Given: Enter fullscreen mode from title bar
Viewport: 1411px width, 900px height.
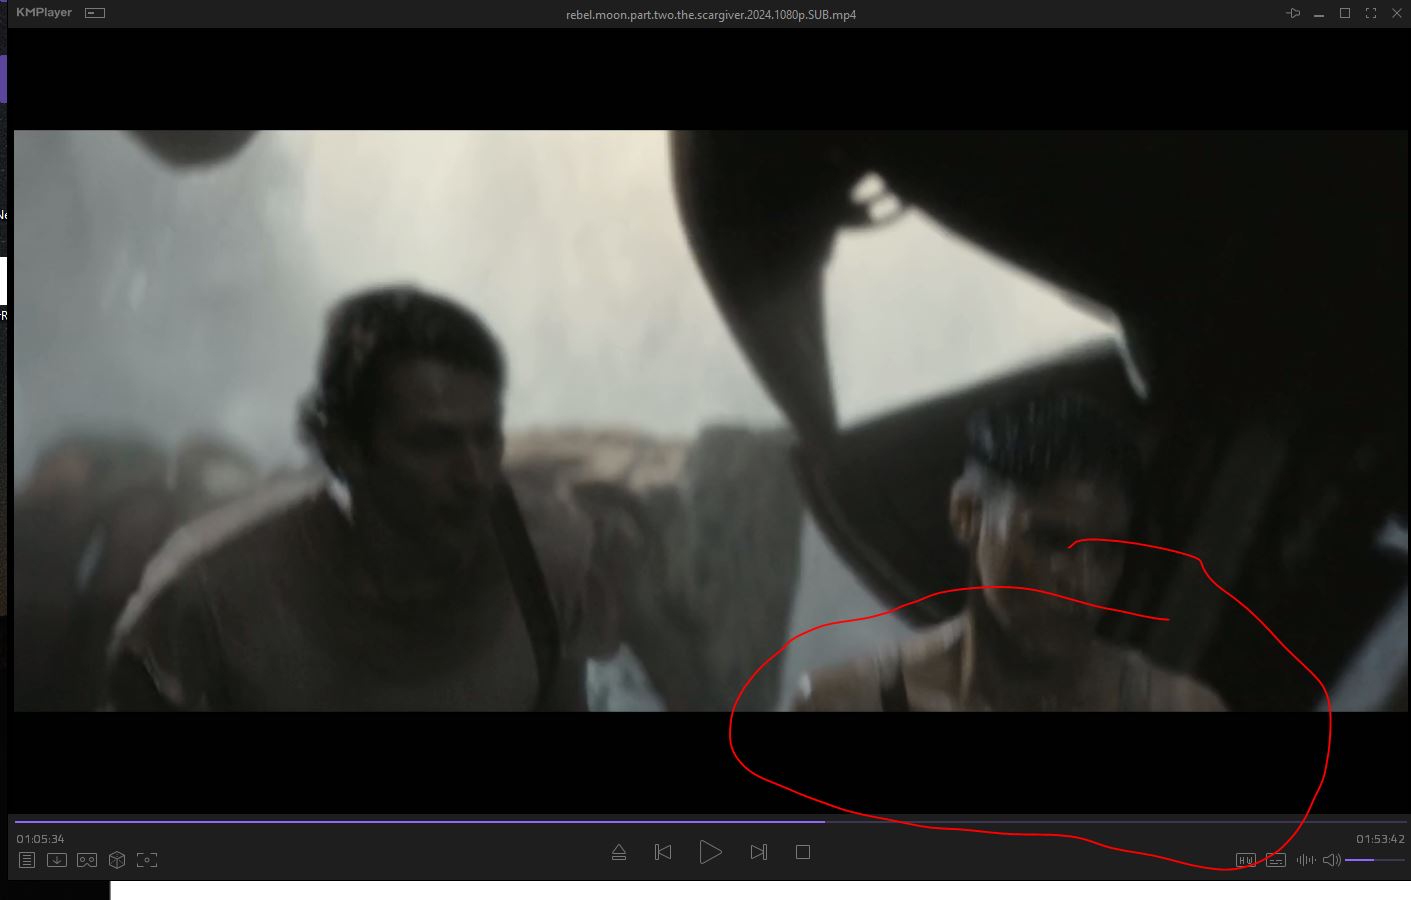Looking at the screenshot, I should pos(1371,13).
